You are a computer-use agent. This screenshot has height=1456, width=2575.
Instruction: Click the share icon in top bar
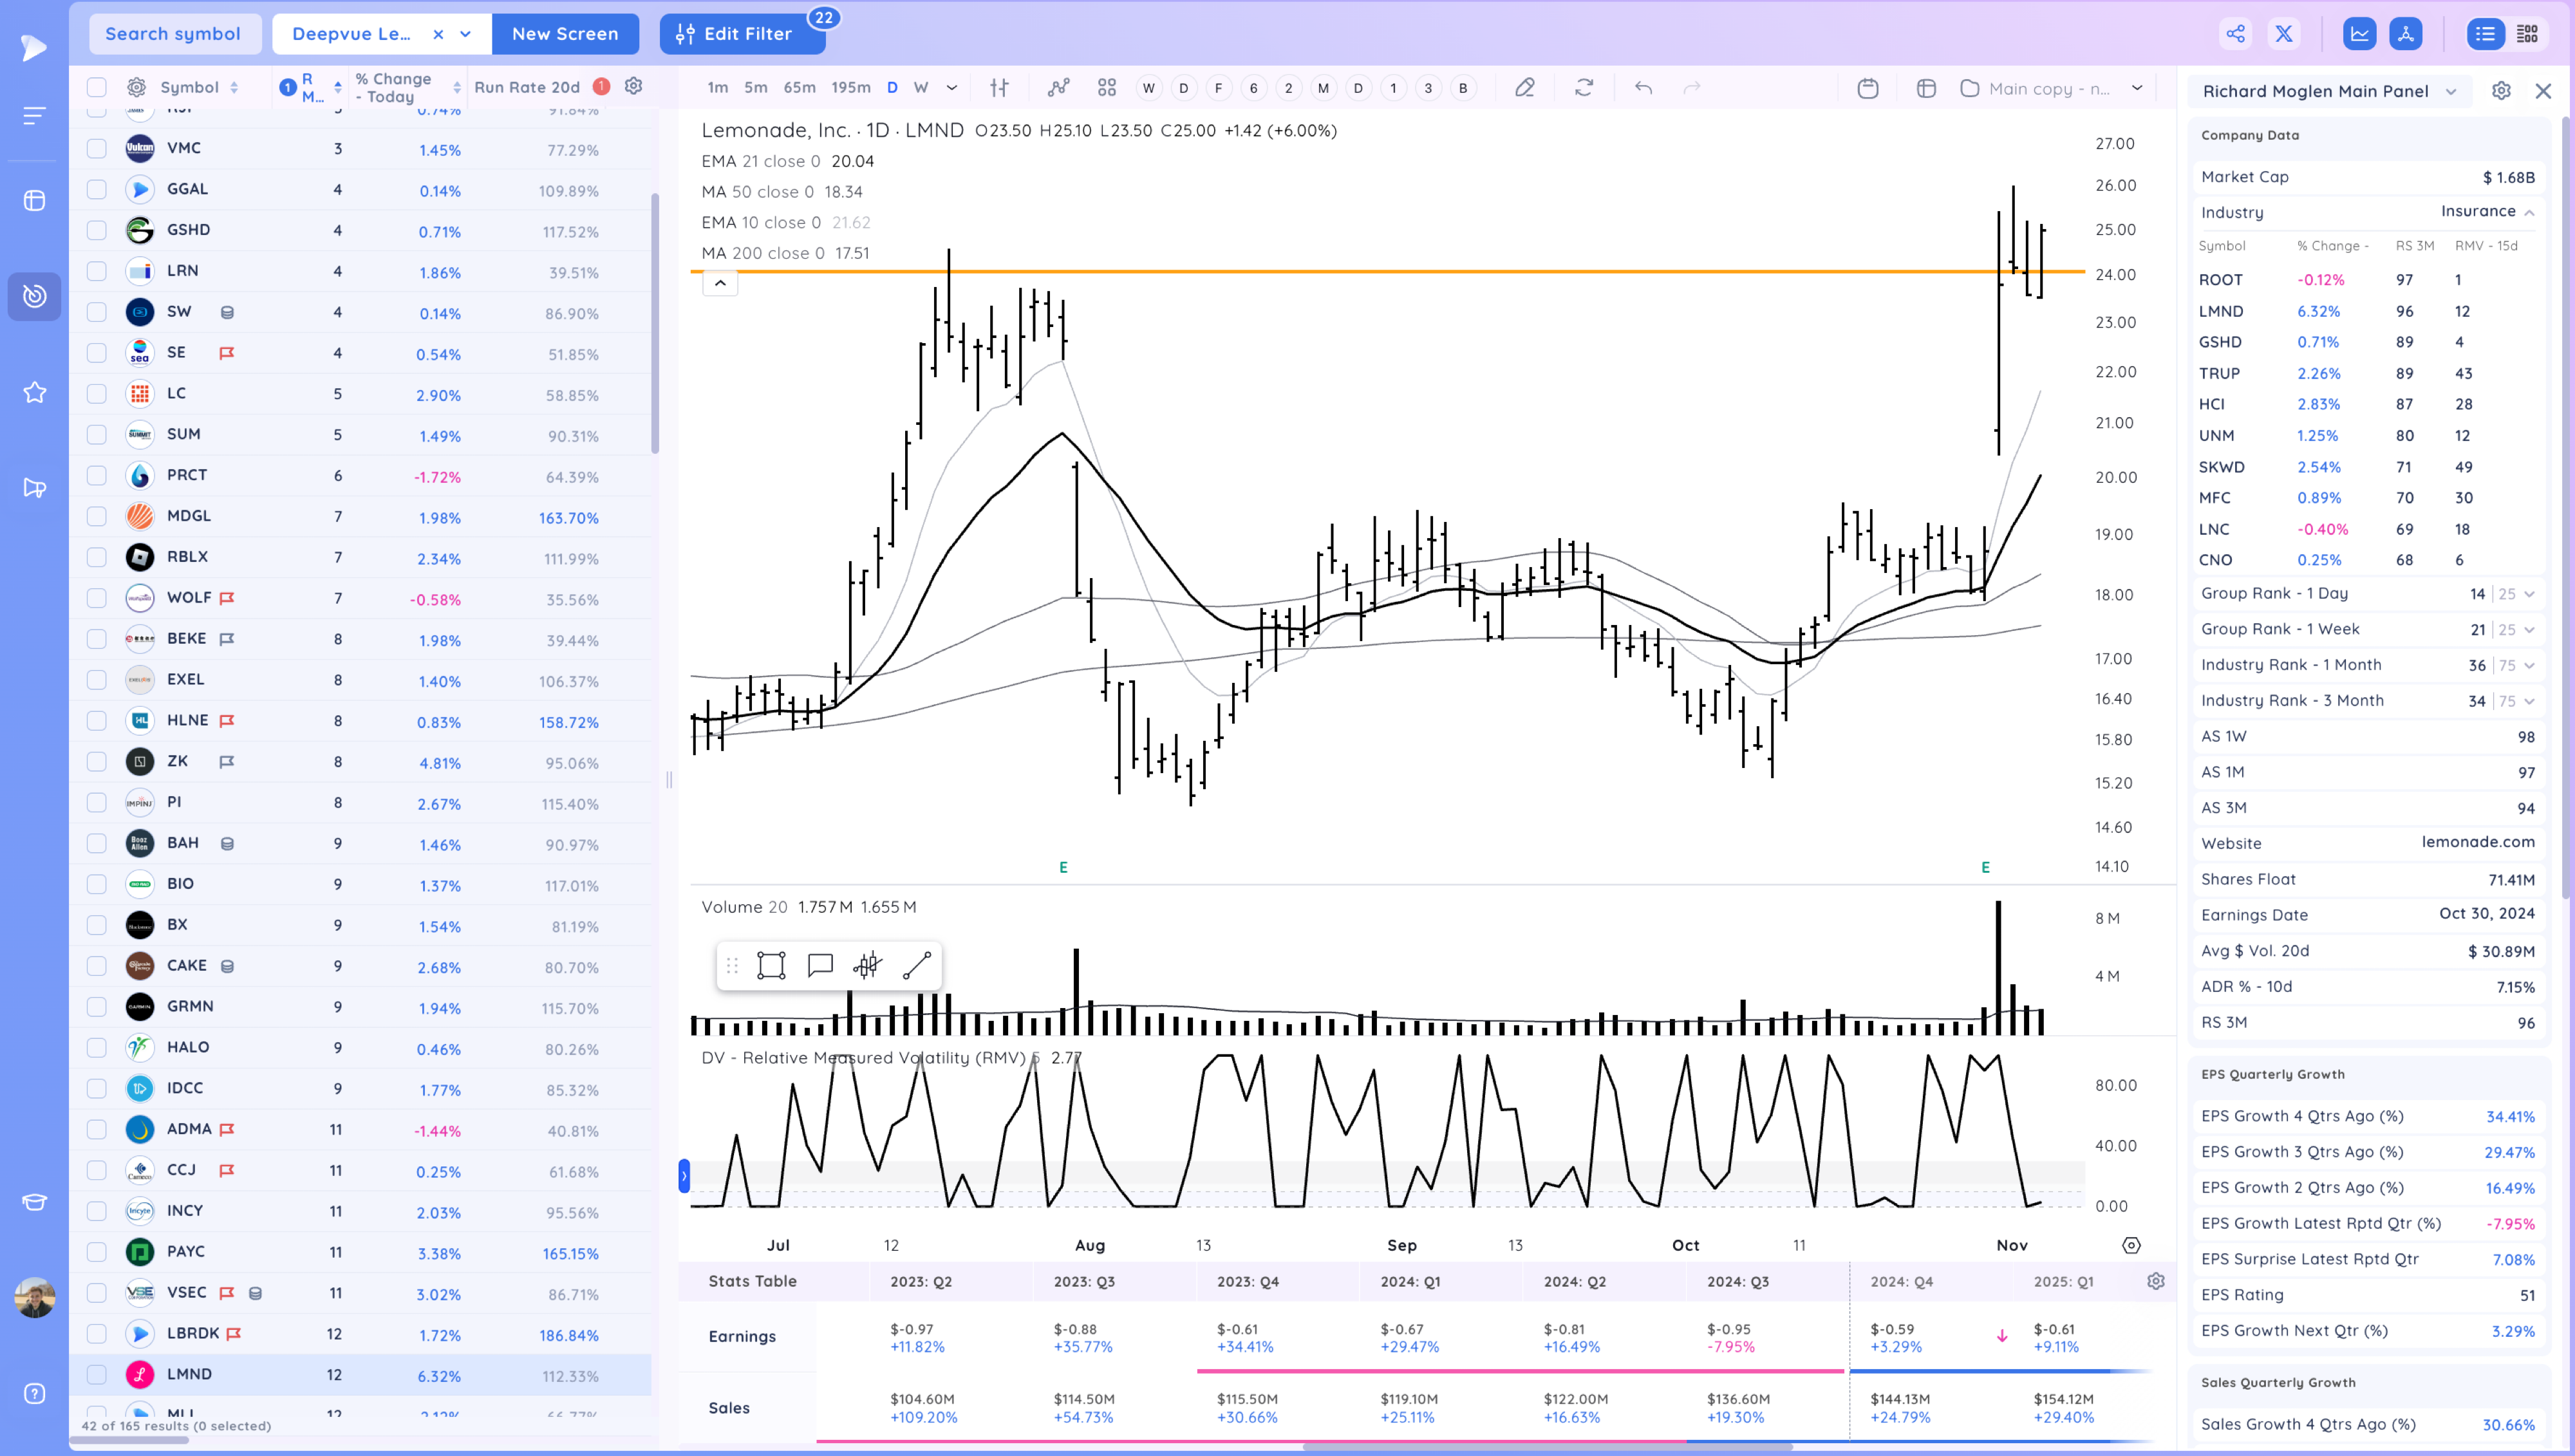pyautogui.click(x=2235, y=34)
